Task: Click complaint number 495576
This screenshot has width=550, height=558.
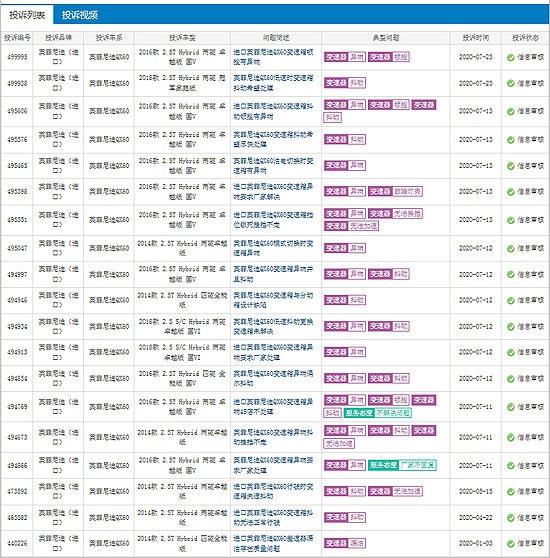Action: (17, 140)
